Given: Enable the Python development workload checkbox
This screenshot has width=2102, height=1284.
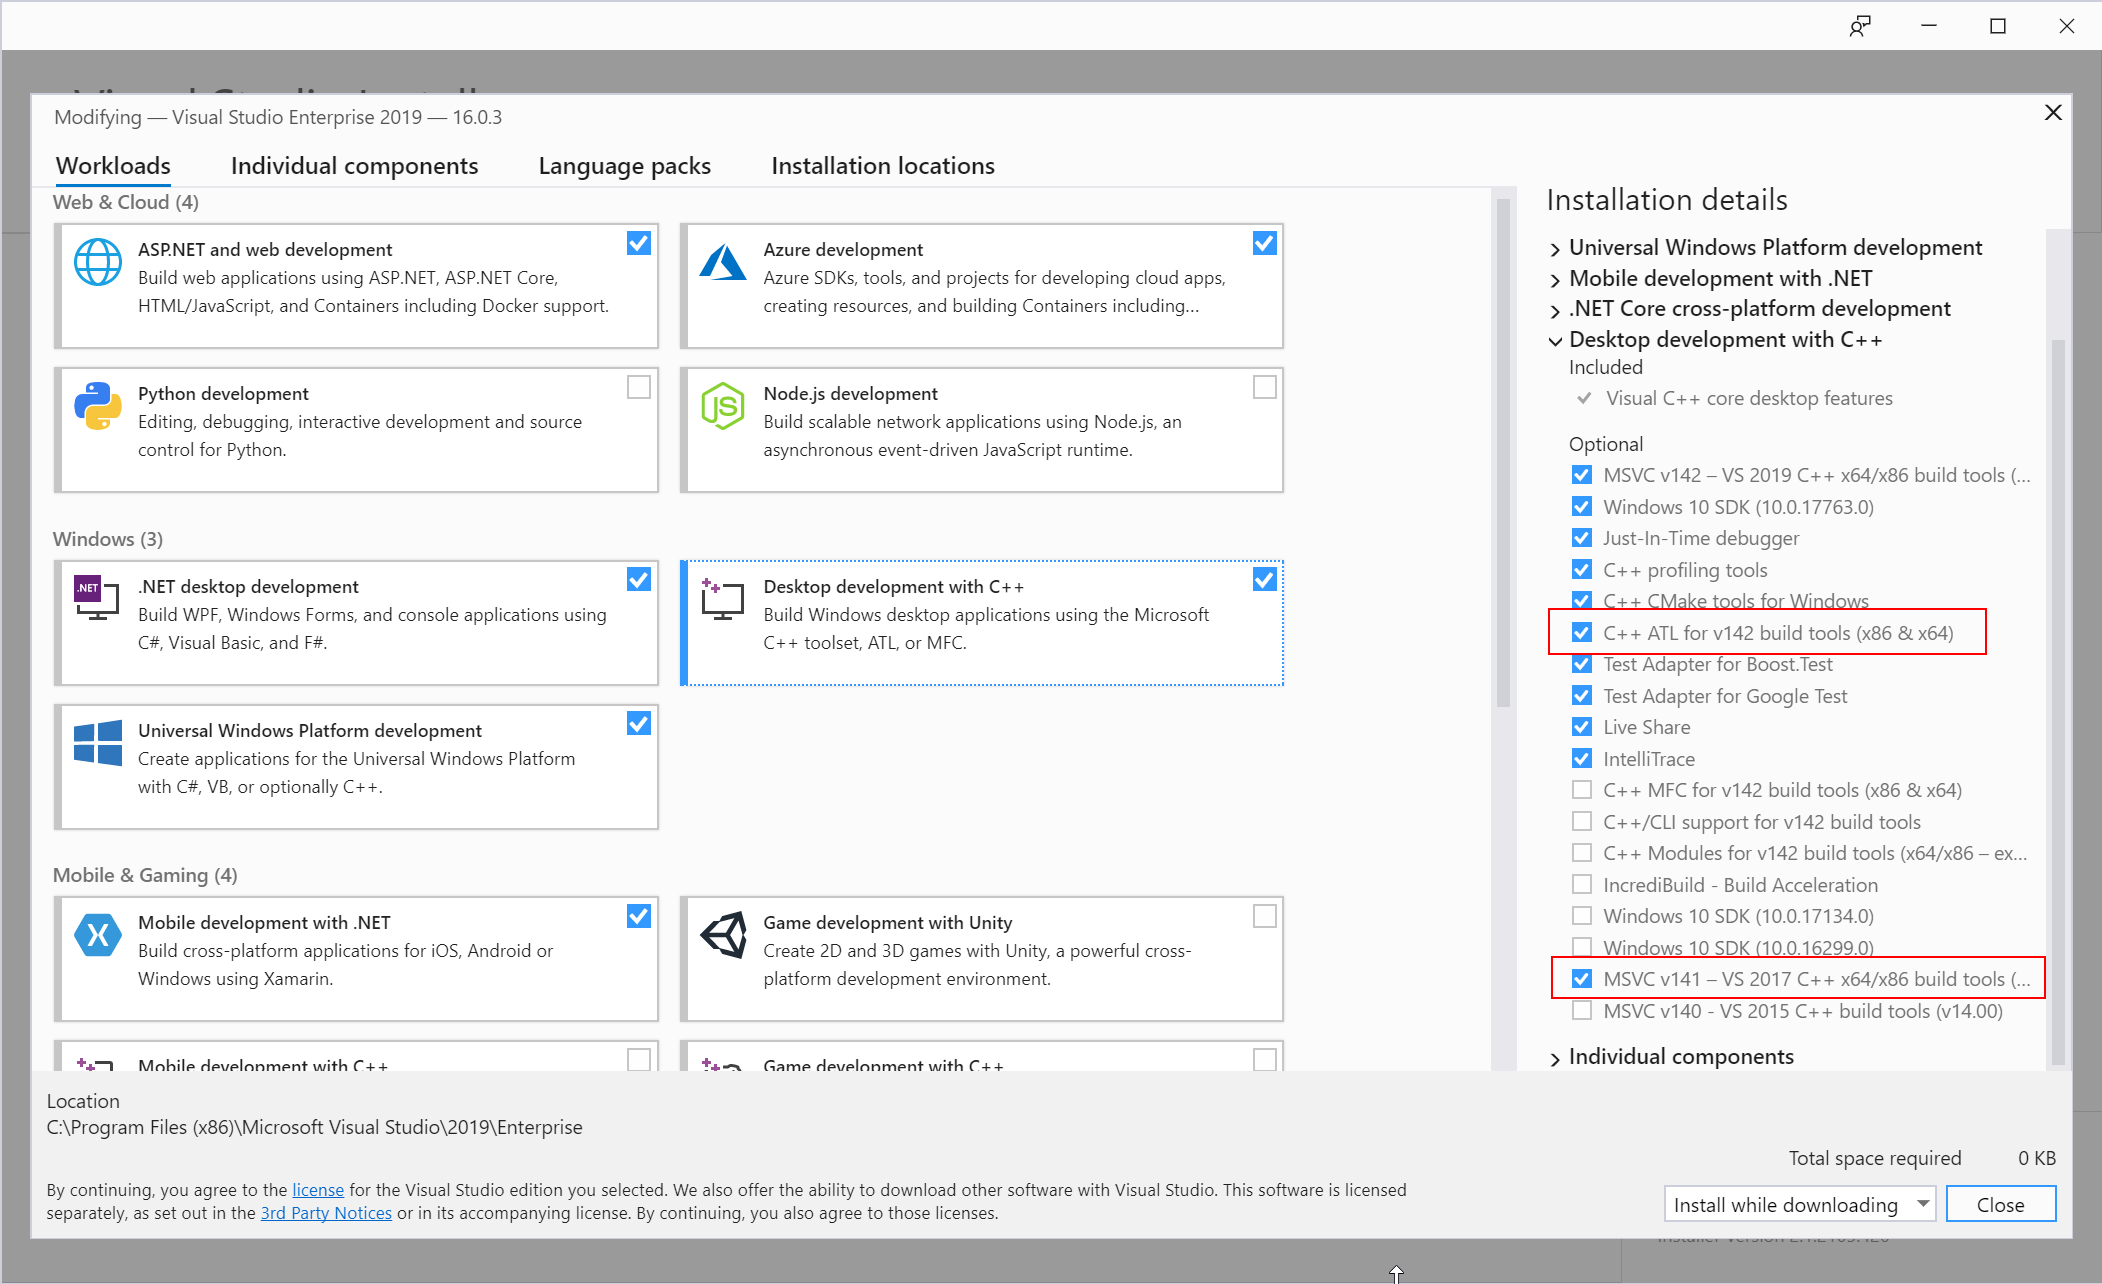Looking at the screenshot, I should tap(638, 387).
